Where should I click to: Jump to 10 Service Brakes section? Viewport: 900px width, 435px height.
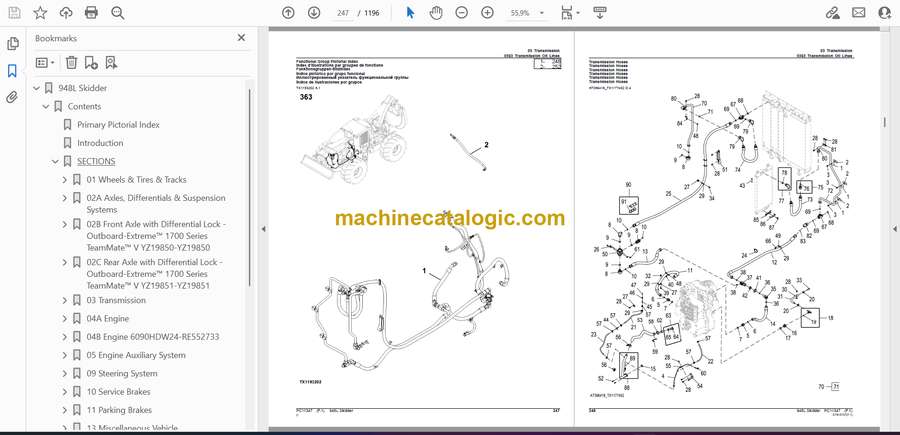coord(118,392)
